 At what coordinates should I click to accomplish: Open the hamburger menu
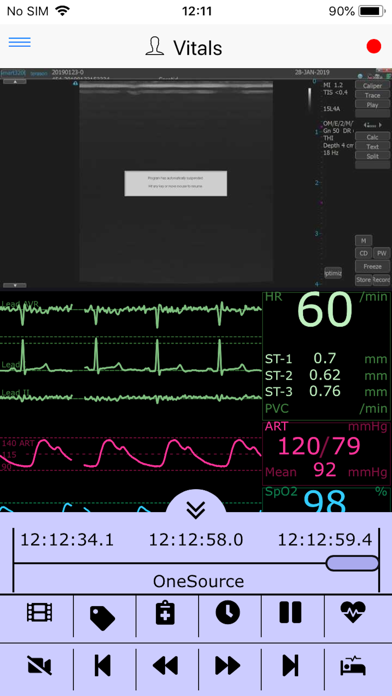tap(20, 42)
